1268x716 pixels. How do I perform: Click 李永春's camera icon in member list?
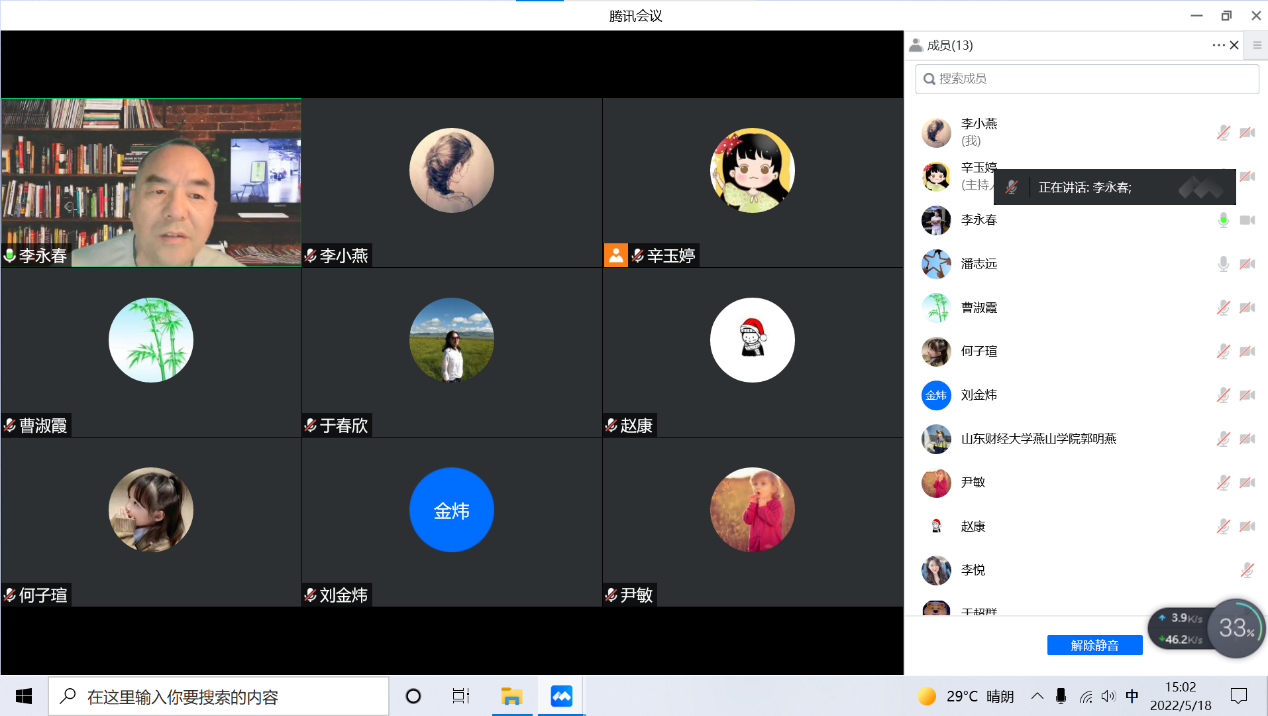[1247, 220]
